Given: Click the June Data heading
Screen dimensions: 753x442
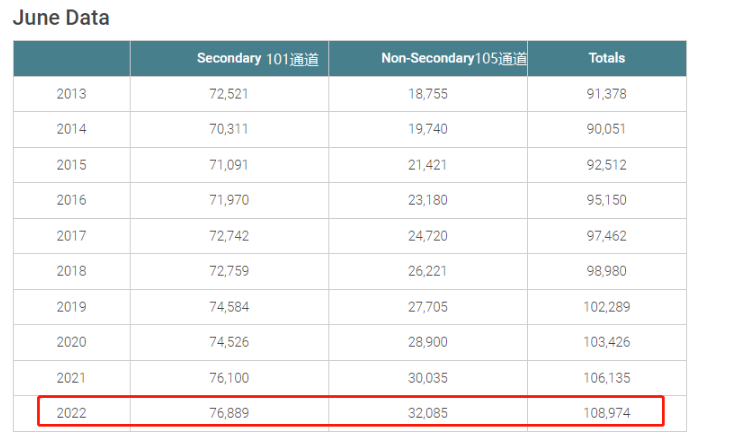Looking at the screenshot, I should tap(61, 18).
